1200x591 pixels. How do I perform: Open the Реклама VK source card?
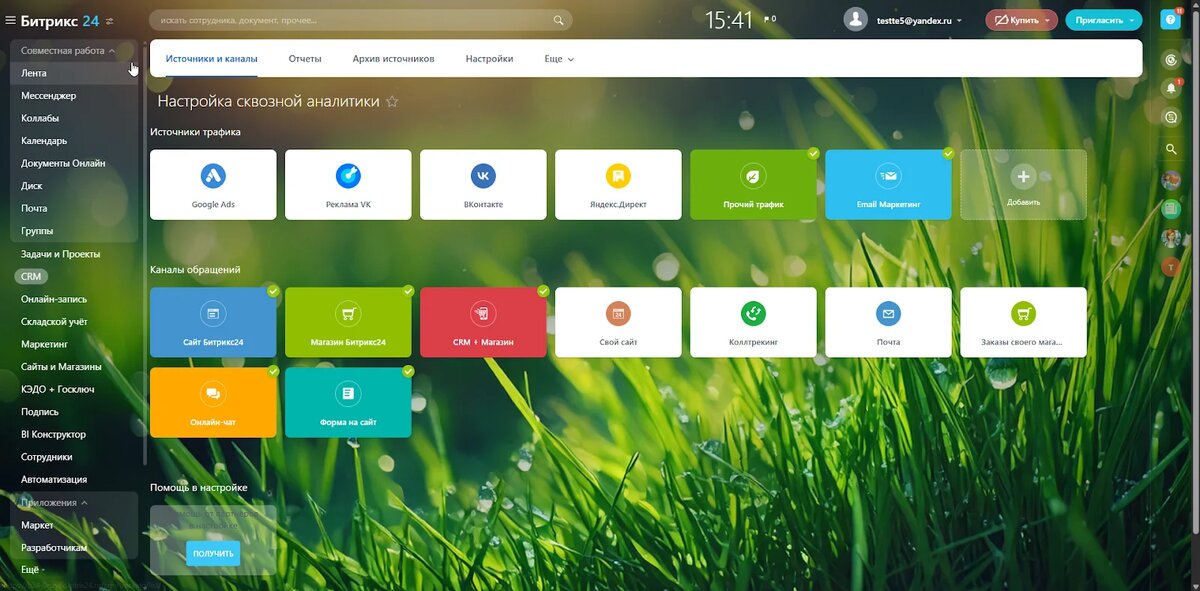coord(348,185)
